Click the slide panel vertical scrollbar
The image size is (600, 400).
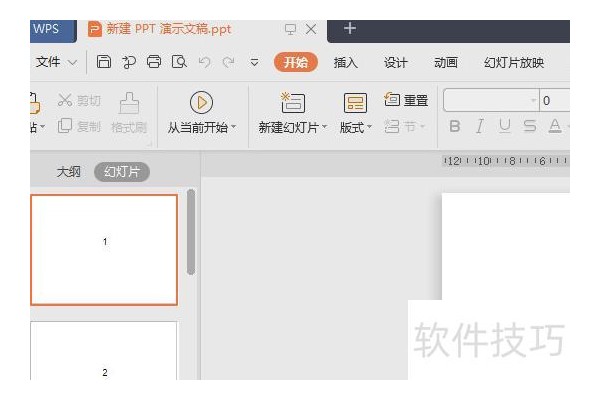click(191, 232)
